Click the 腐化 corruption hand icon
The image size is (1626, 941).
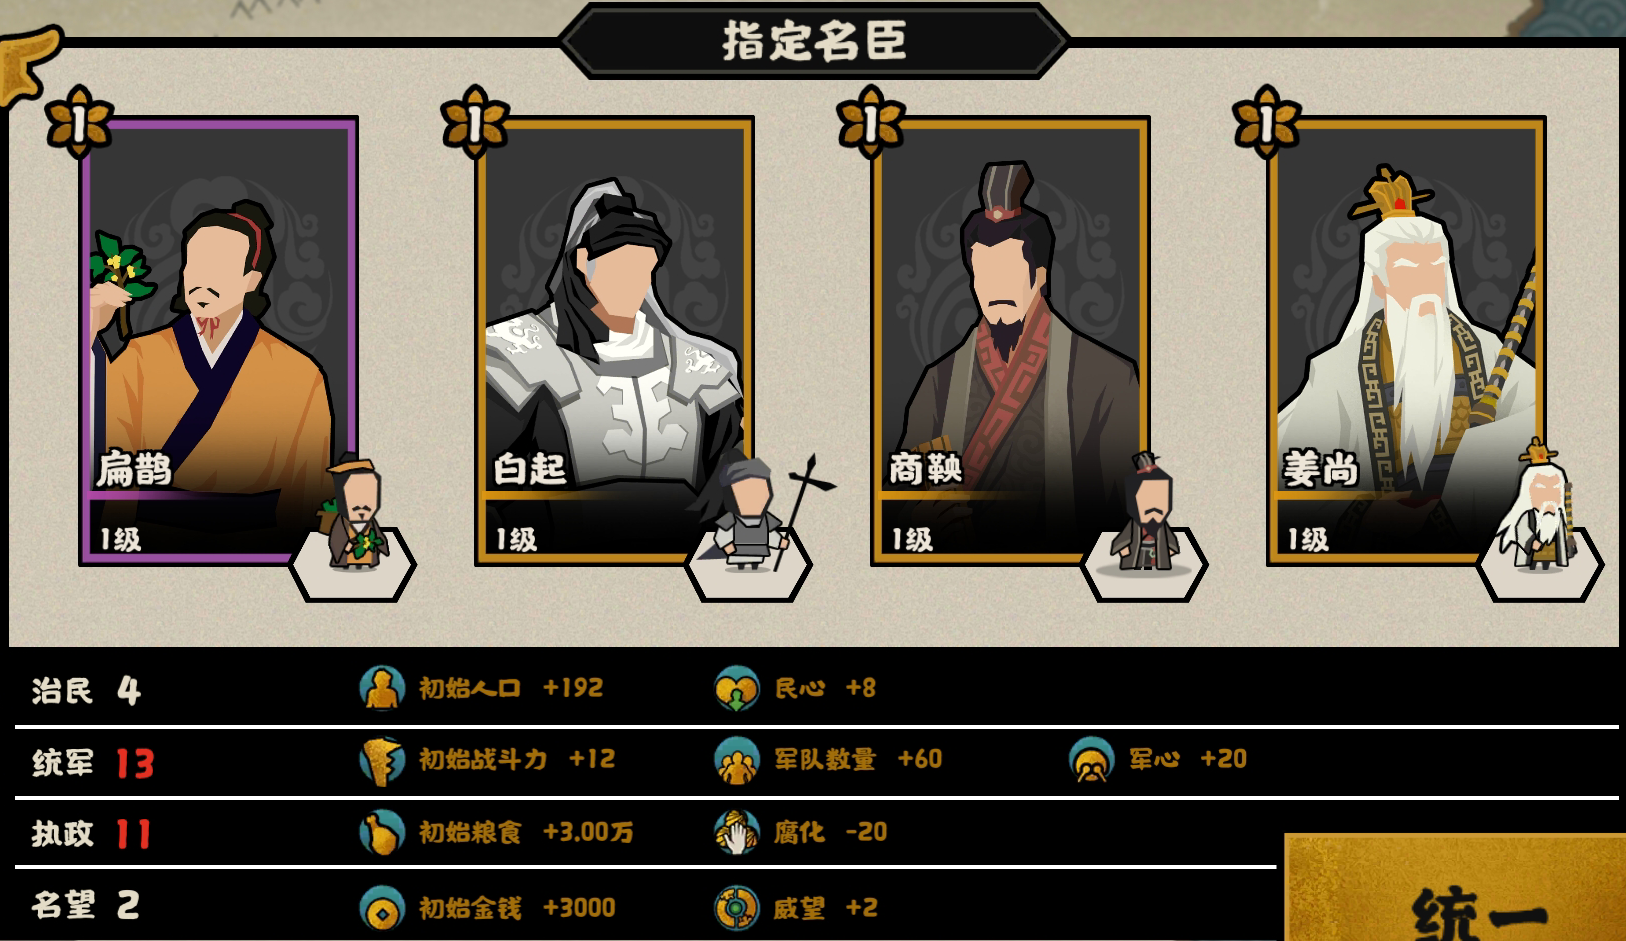737,832
